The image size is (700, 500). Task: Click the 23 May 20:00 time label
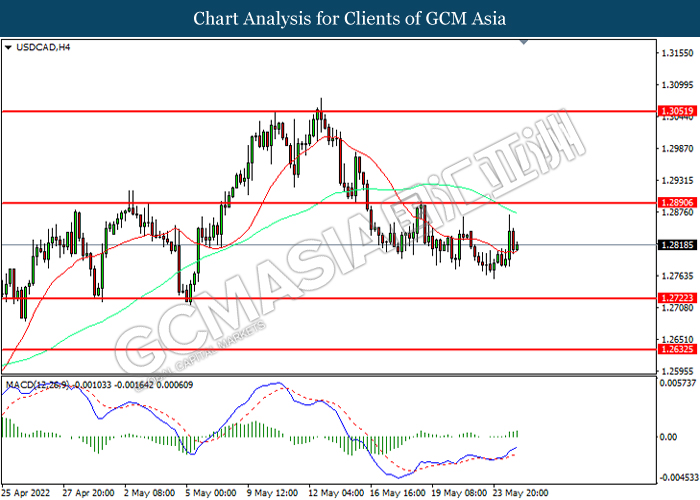[521, 493]
